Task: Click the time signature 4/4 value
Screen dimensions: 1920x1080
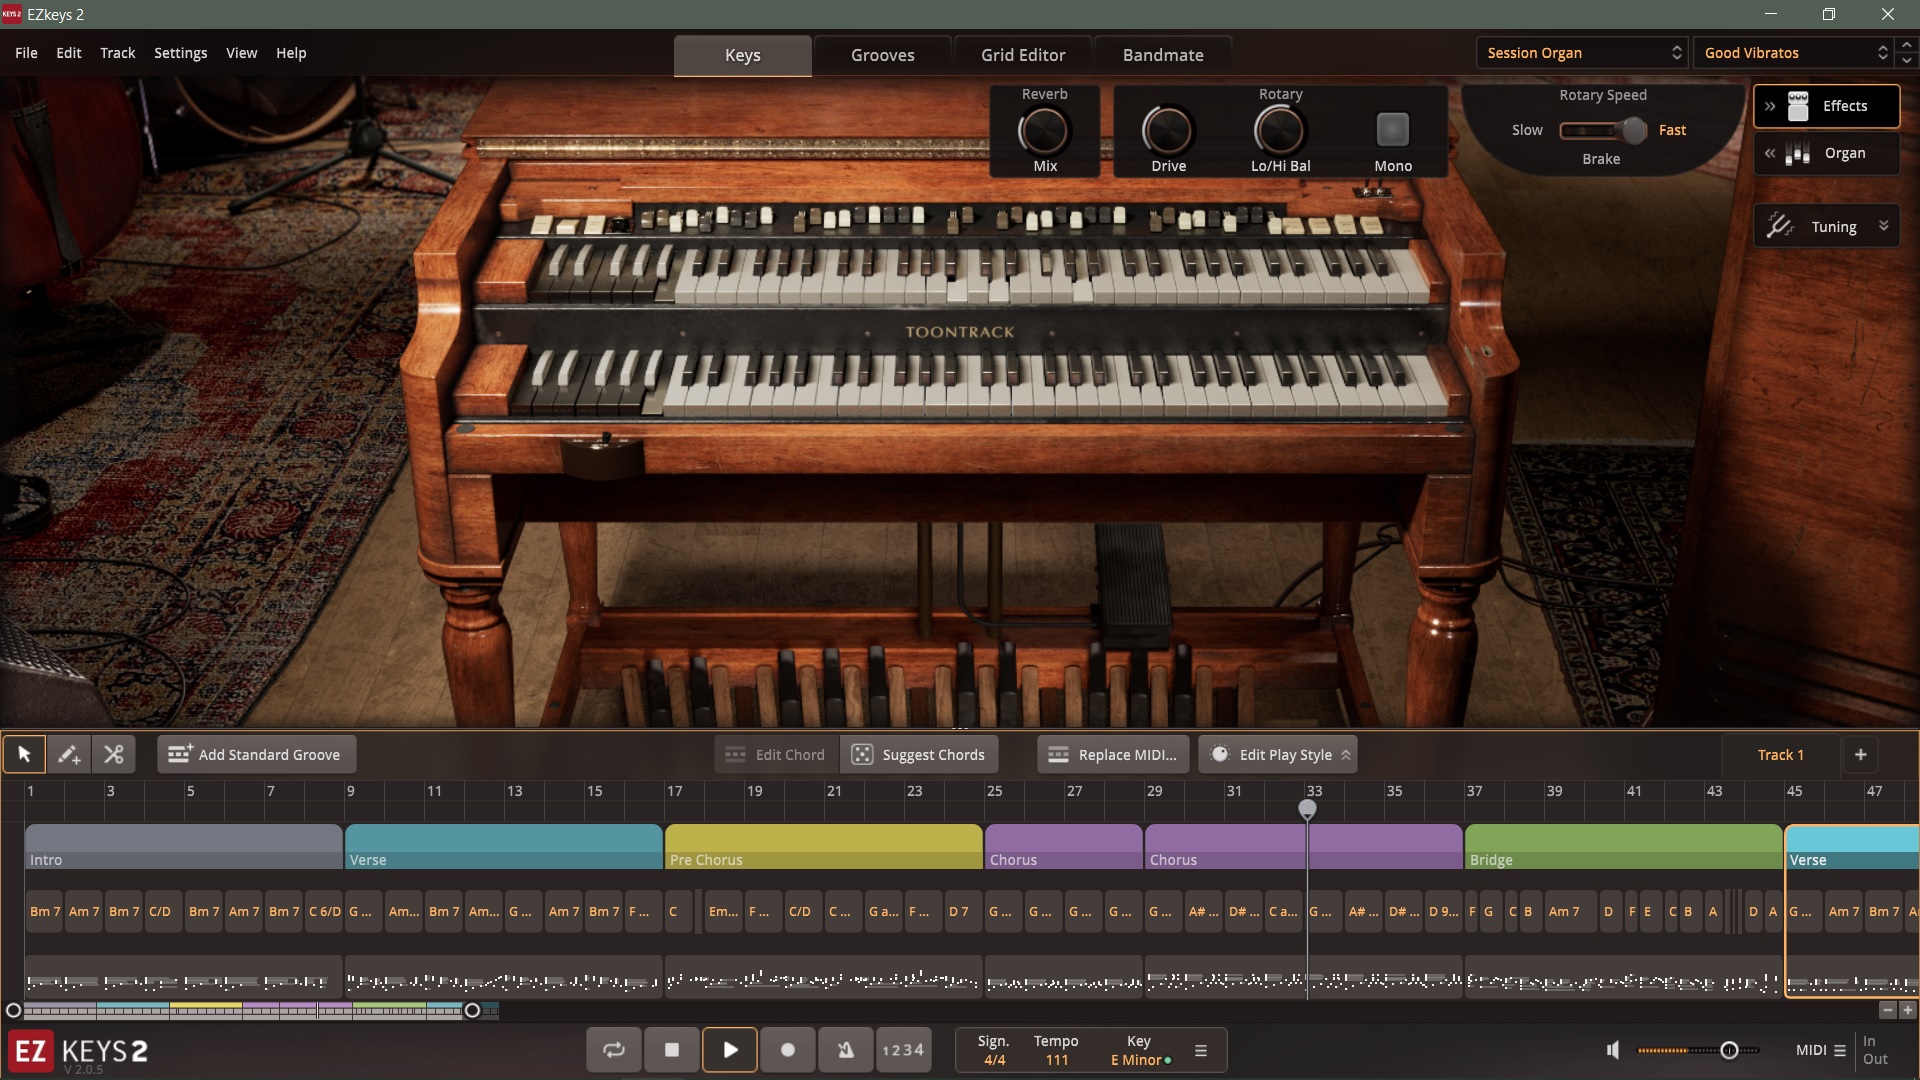Action: tap(994, 1060)
